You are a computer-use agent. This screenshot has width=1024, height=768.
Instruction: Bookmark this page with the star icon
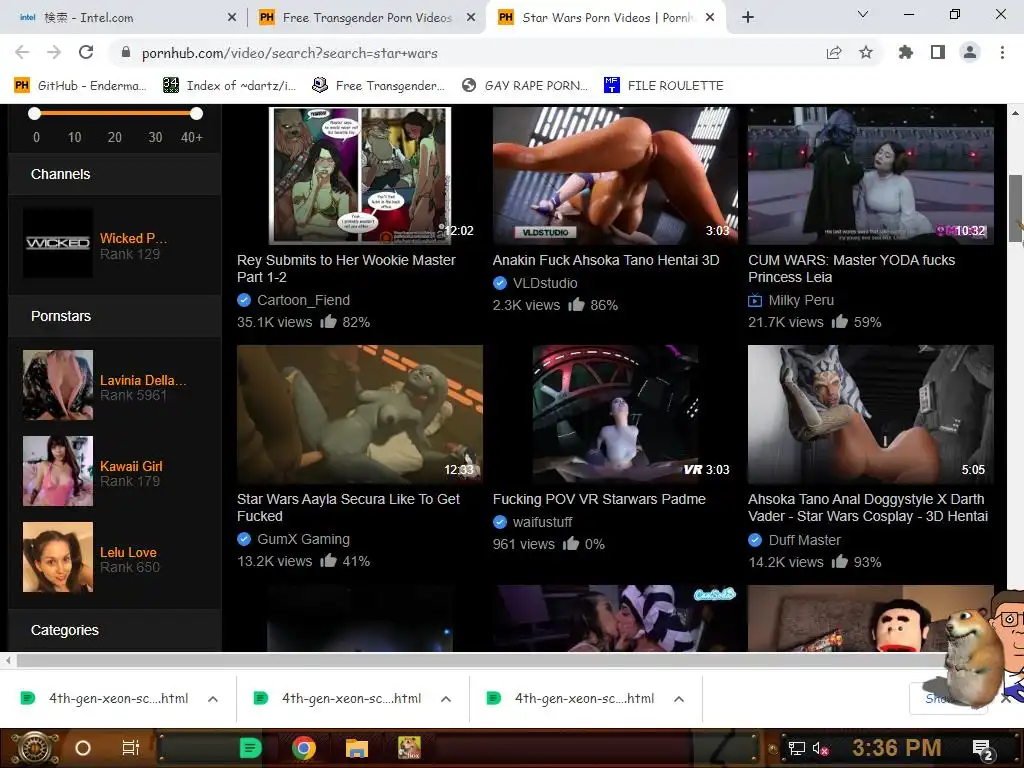866,53
